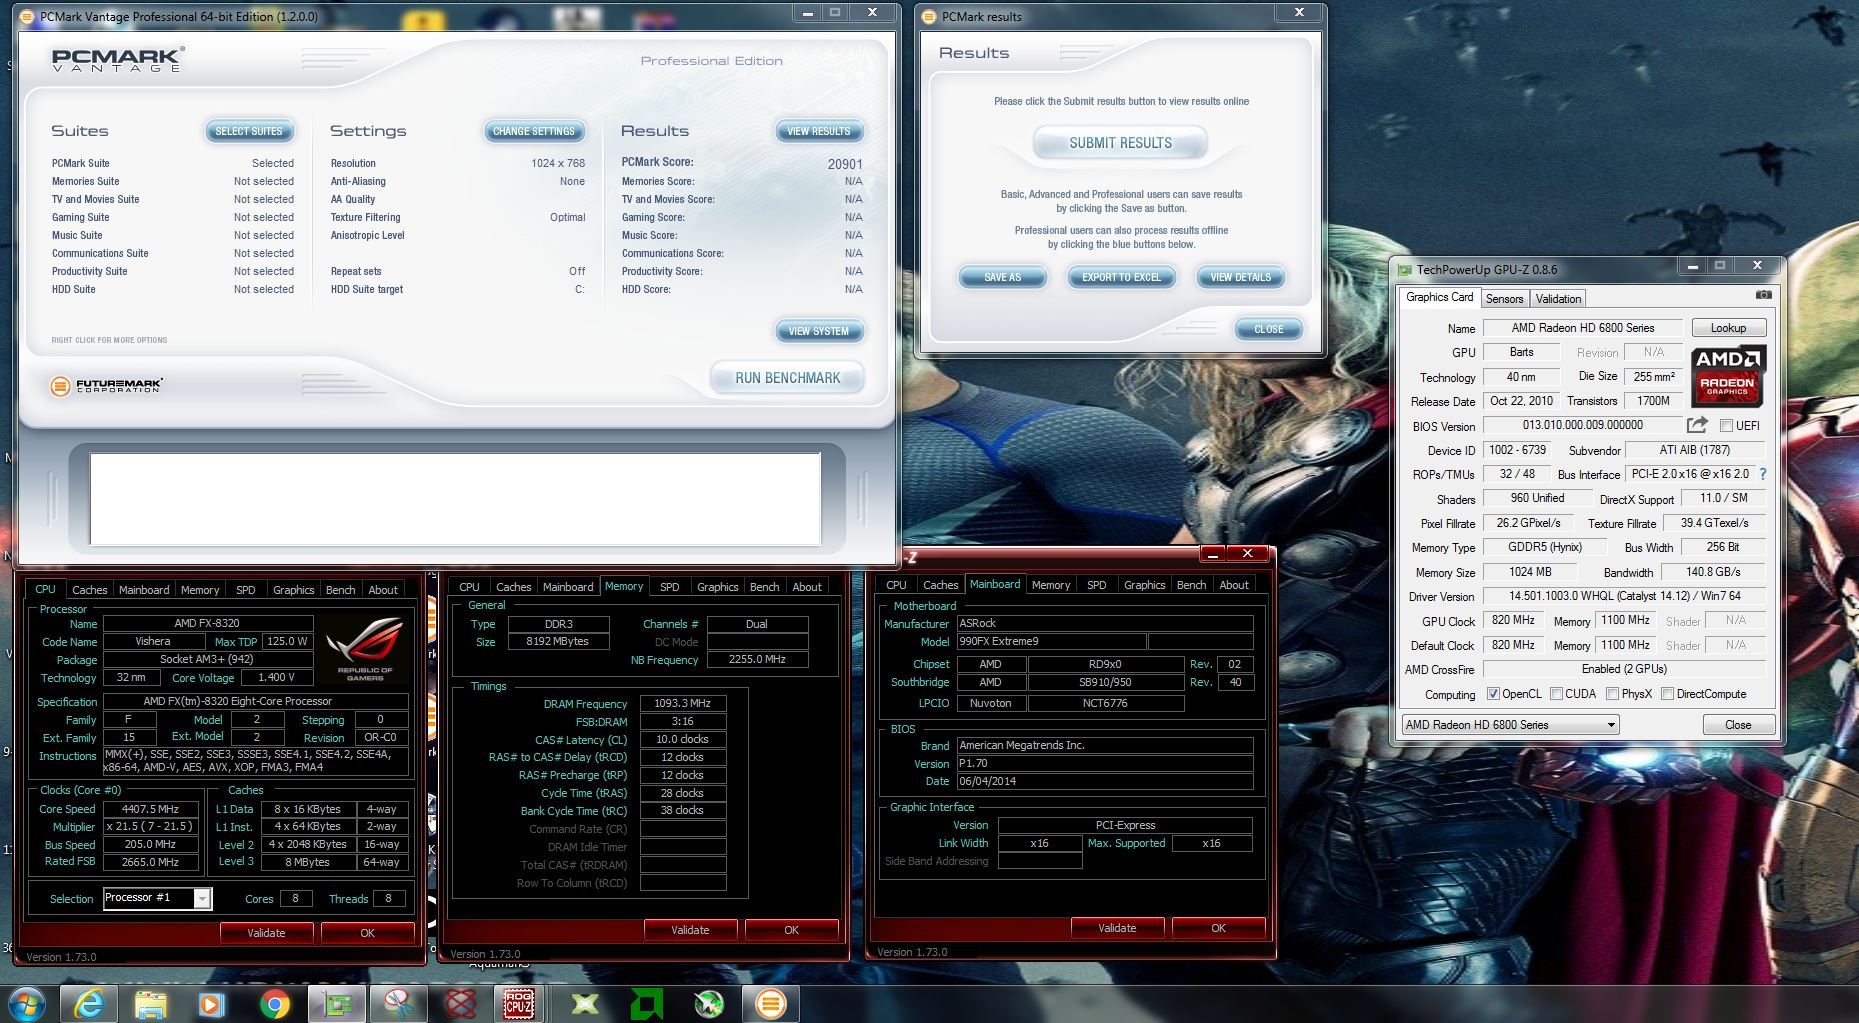1859x1023 pixels.
Task: Click the VIEW RESULTS button
Action: (818, 131)
